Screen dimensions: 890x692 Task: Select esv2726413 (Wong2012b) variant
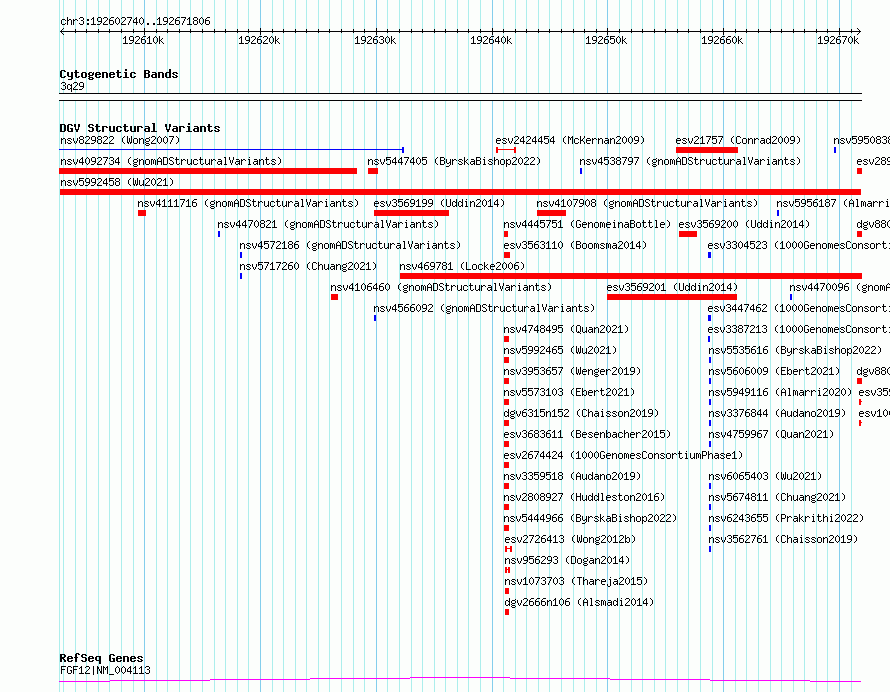570,539
